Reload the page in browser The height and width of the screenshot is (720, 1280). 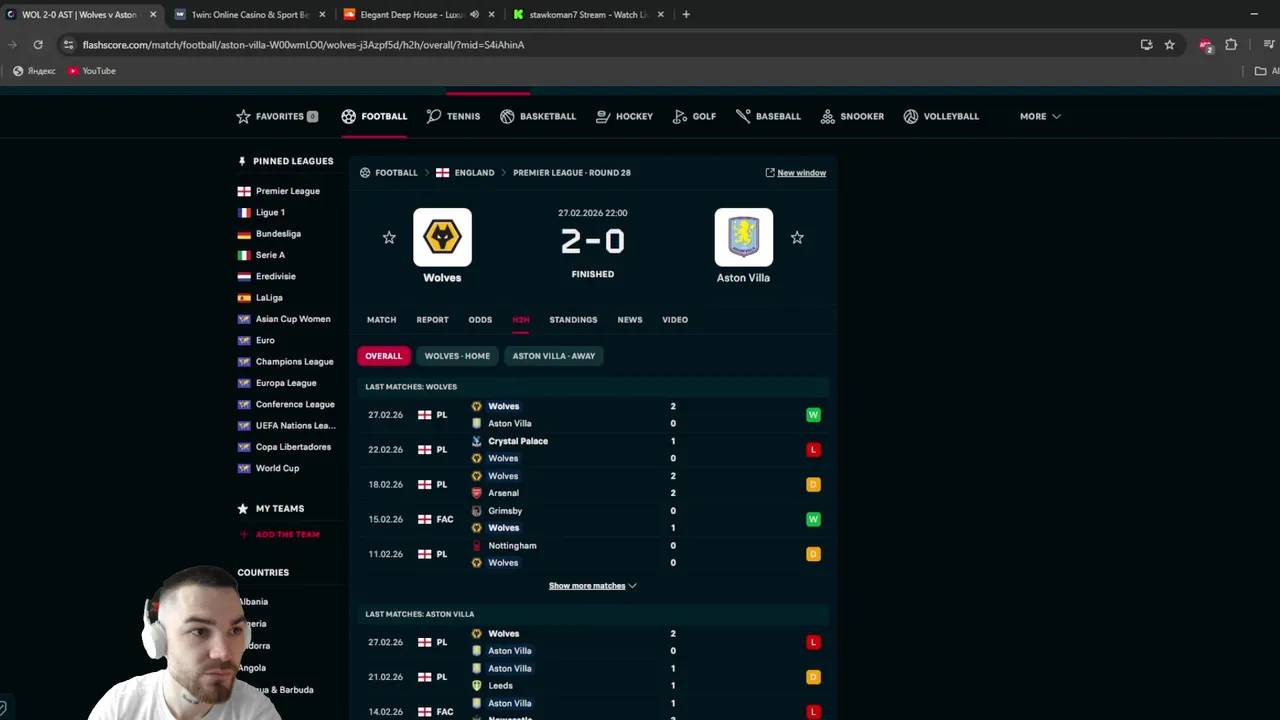[x=38, y=45]
